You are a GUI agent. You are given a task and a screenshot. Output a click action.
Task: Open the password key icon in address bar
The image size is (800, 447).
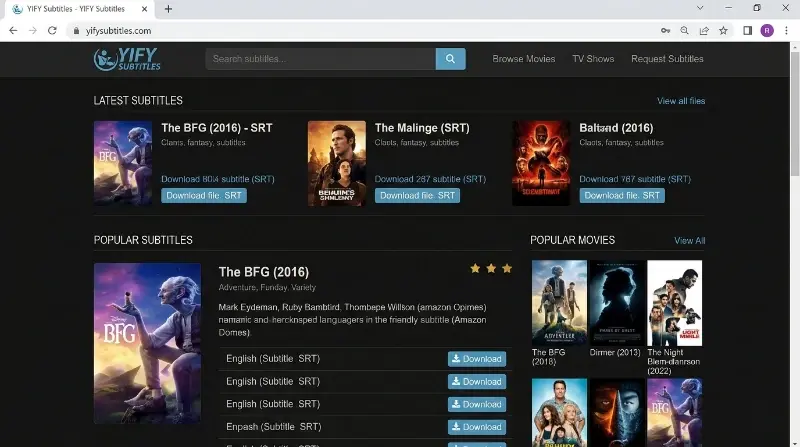(x=665, y=31)
